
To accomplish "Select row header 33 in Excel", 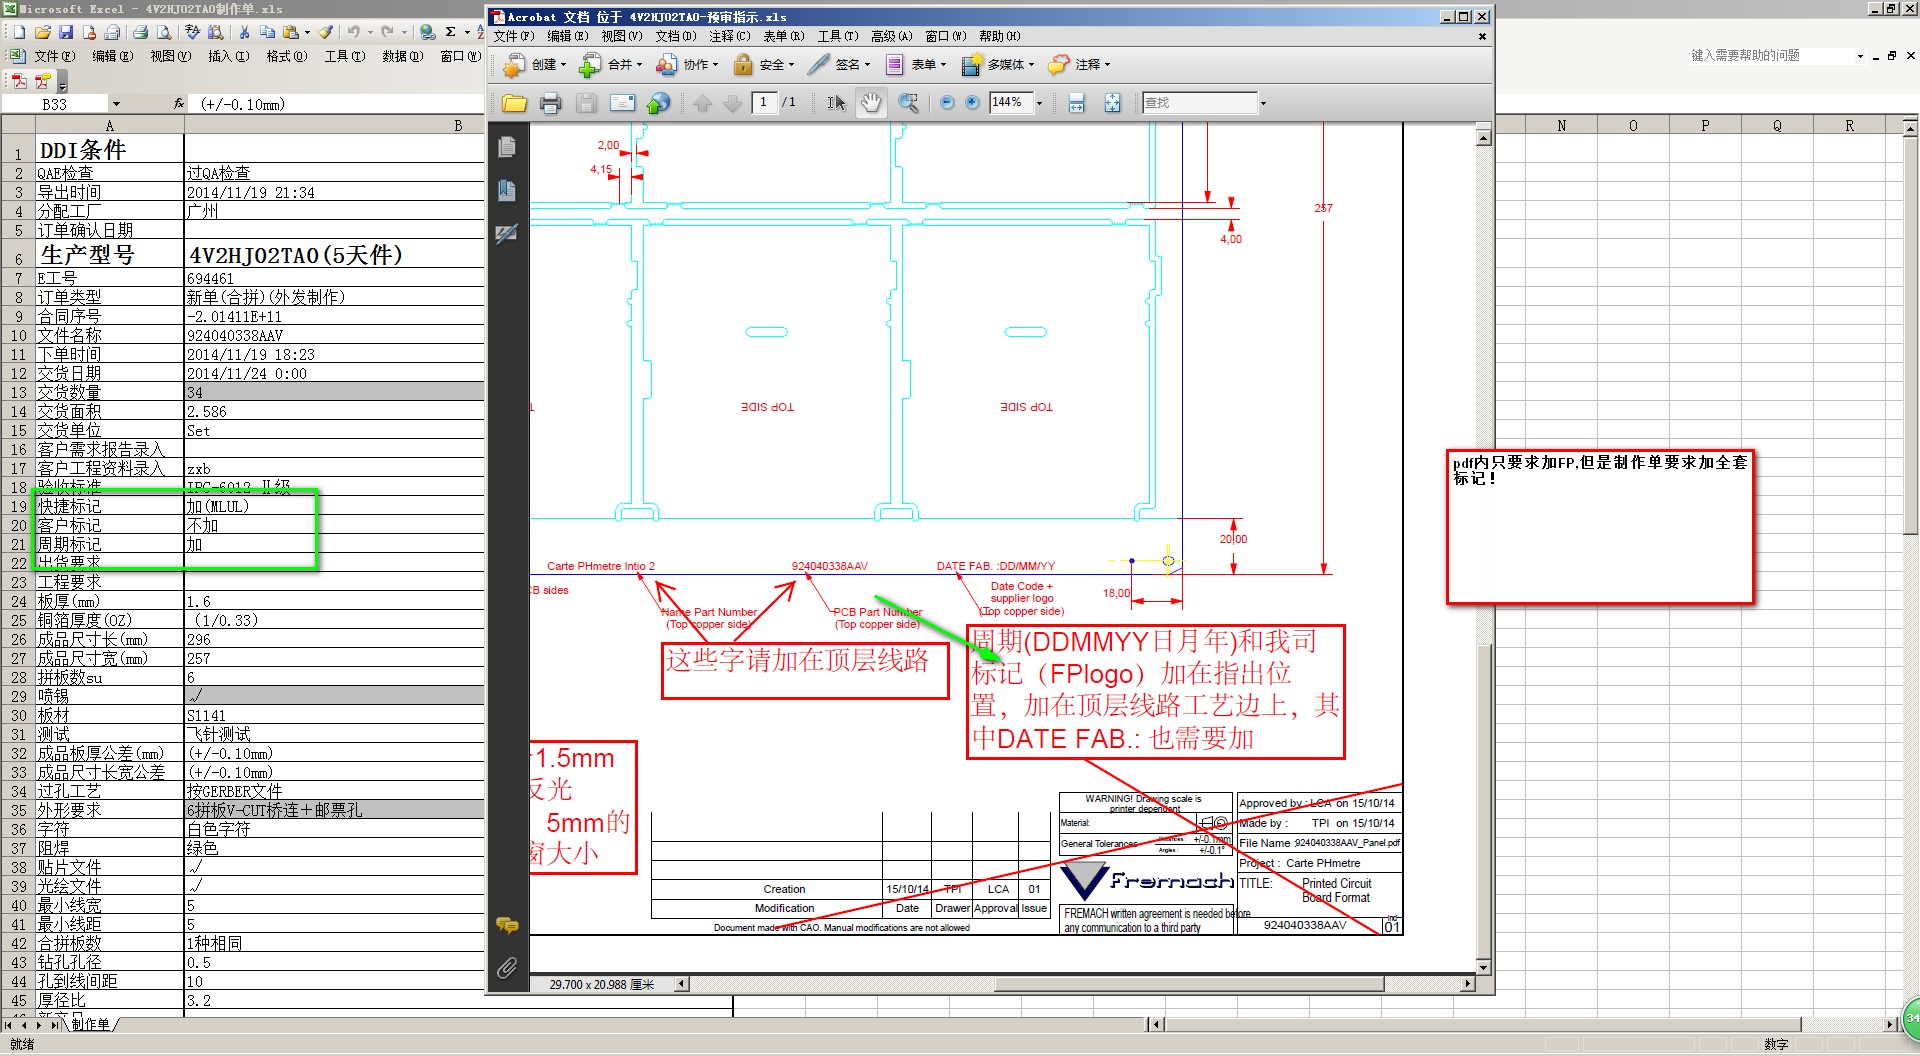I will (x=18, y=772).
